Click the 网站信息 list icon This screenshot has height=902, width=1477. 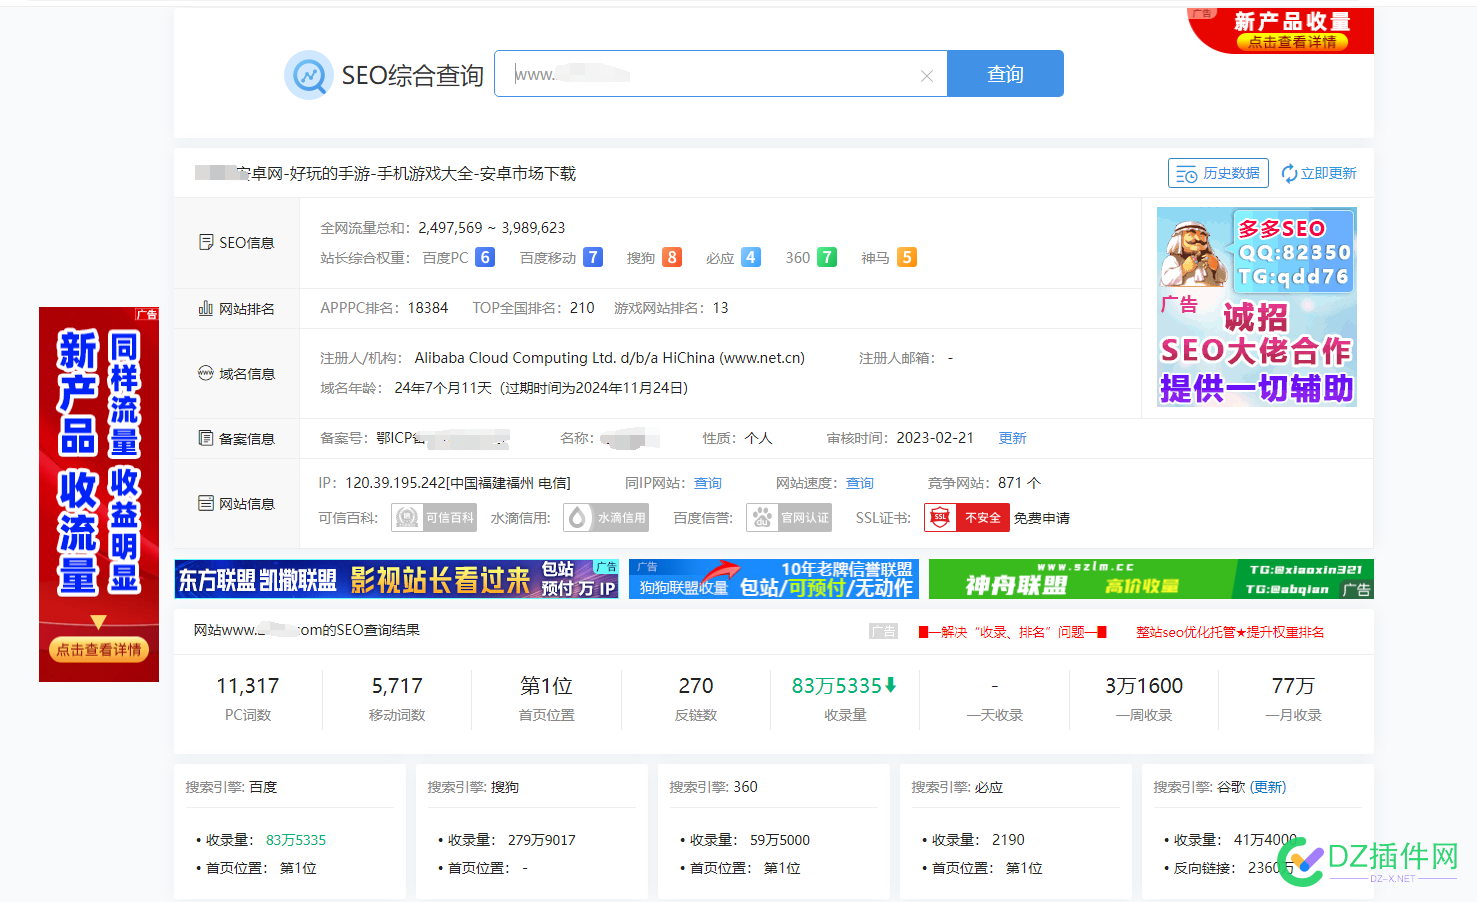(x=206, y=503)
